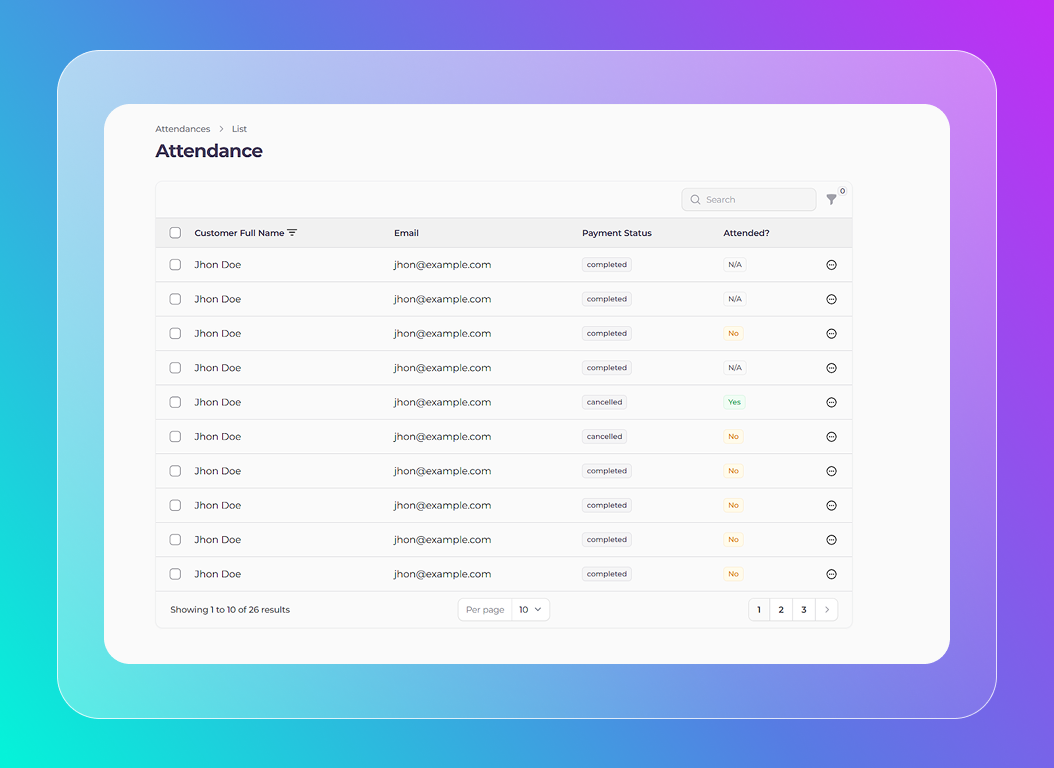
Task: Expand the Per page dropdown
Action: (530, 610)
